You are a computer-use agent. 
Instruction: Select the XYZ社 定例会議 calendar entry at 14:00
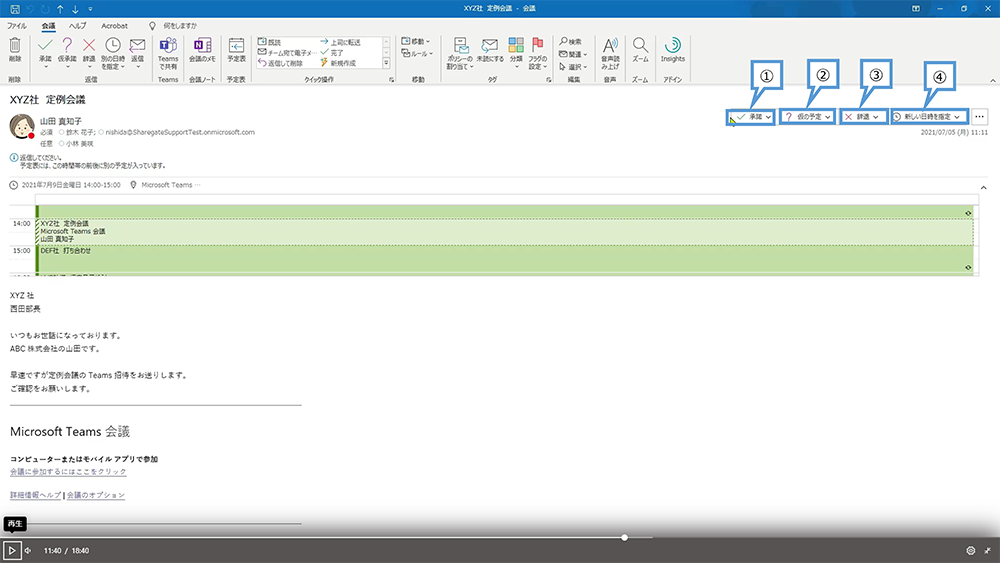[x=504, y=231]
